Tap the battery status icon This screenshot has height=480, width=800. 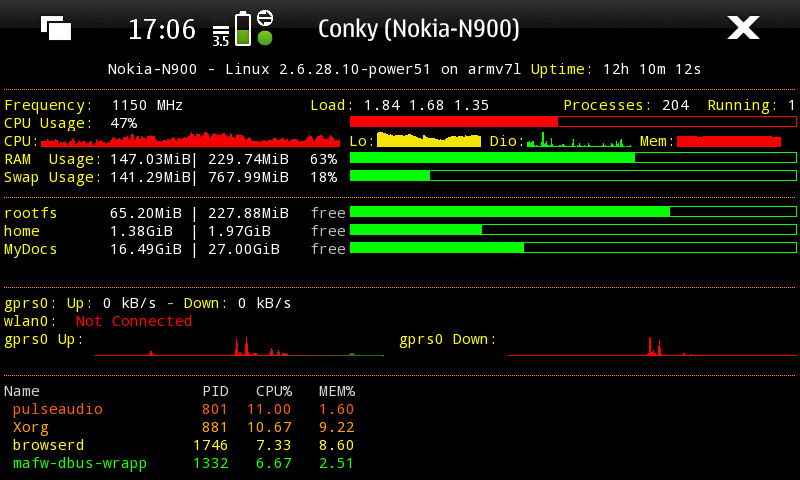tap(243, 29)
